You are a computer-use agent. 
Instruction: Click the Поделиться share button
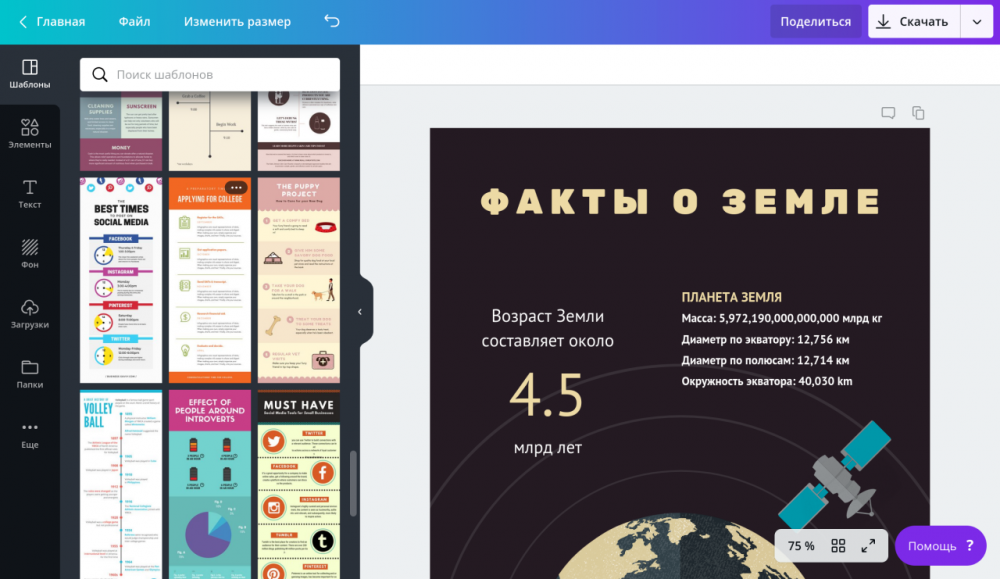click(x=815, y=21)
